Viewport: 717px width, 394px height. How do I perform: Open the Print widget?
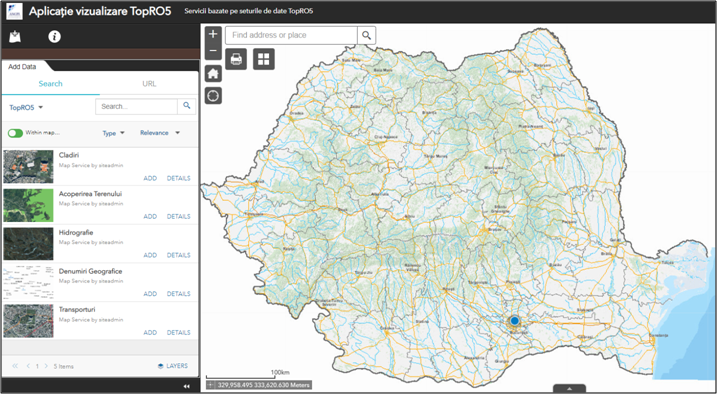[236, 59]
